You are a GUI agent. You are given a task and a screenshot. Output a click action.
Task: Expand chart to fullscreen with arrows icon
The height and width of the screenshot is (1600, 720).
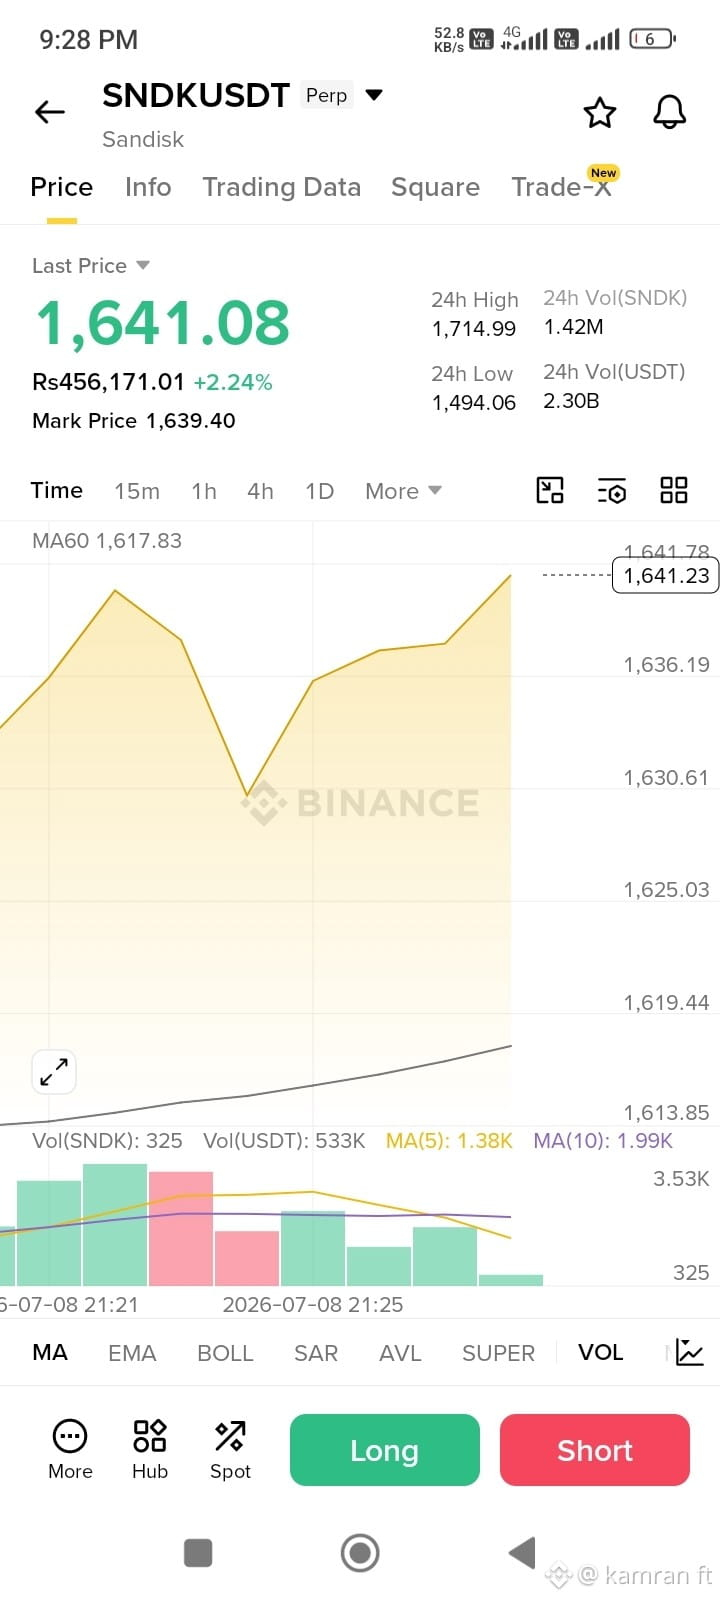coord(54,1073)
